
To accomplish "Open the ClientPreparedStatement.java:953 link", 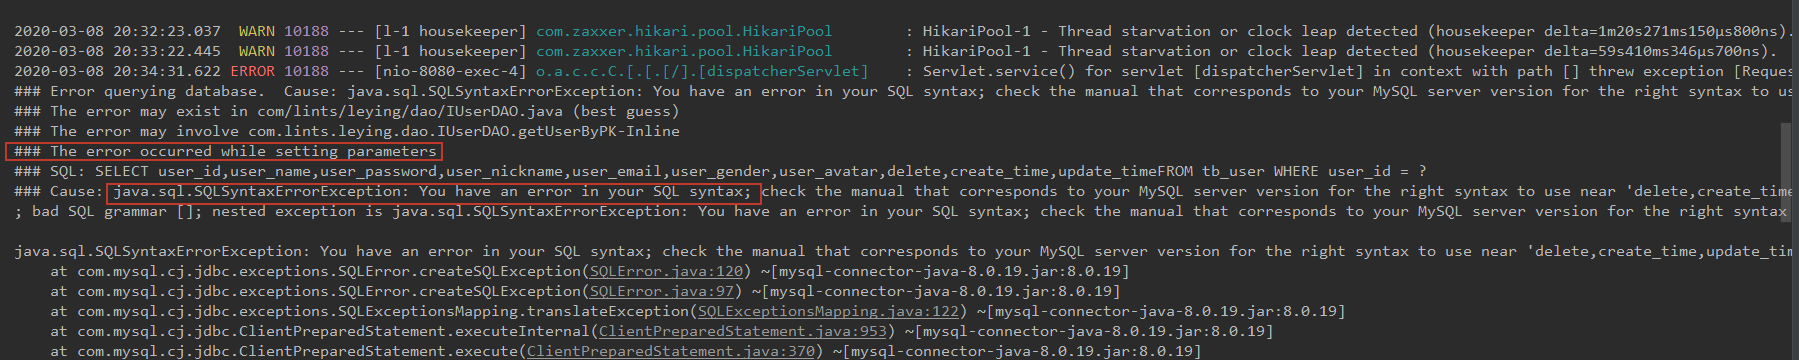I will point(742,331).
